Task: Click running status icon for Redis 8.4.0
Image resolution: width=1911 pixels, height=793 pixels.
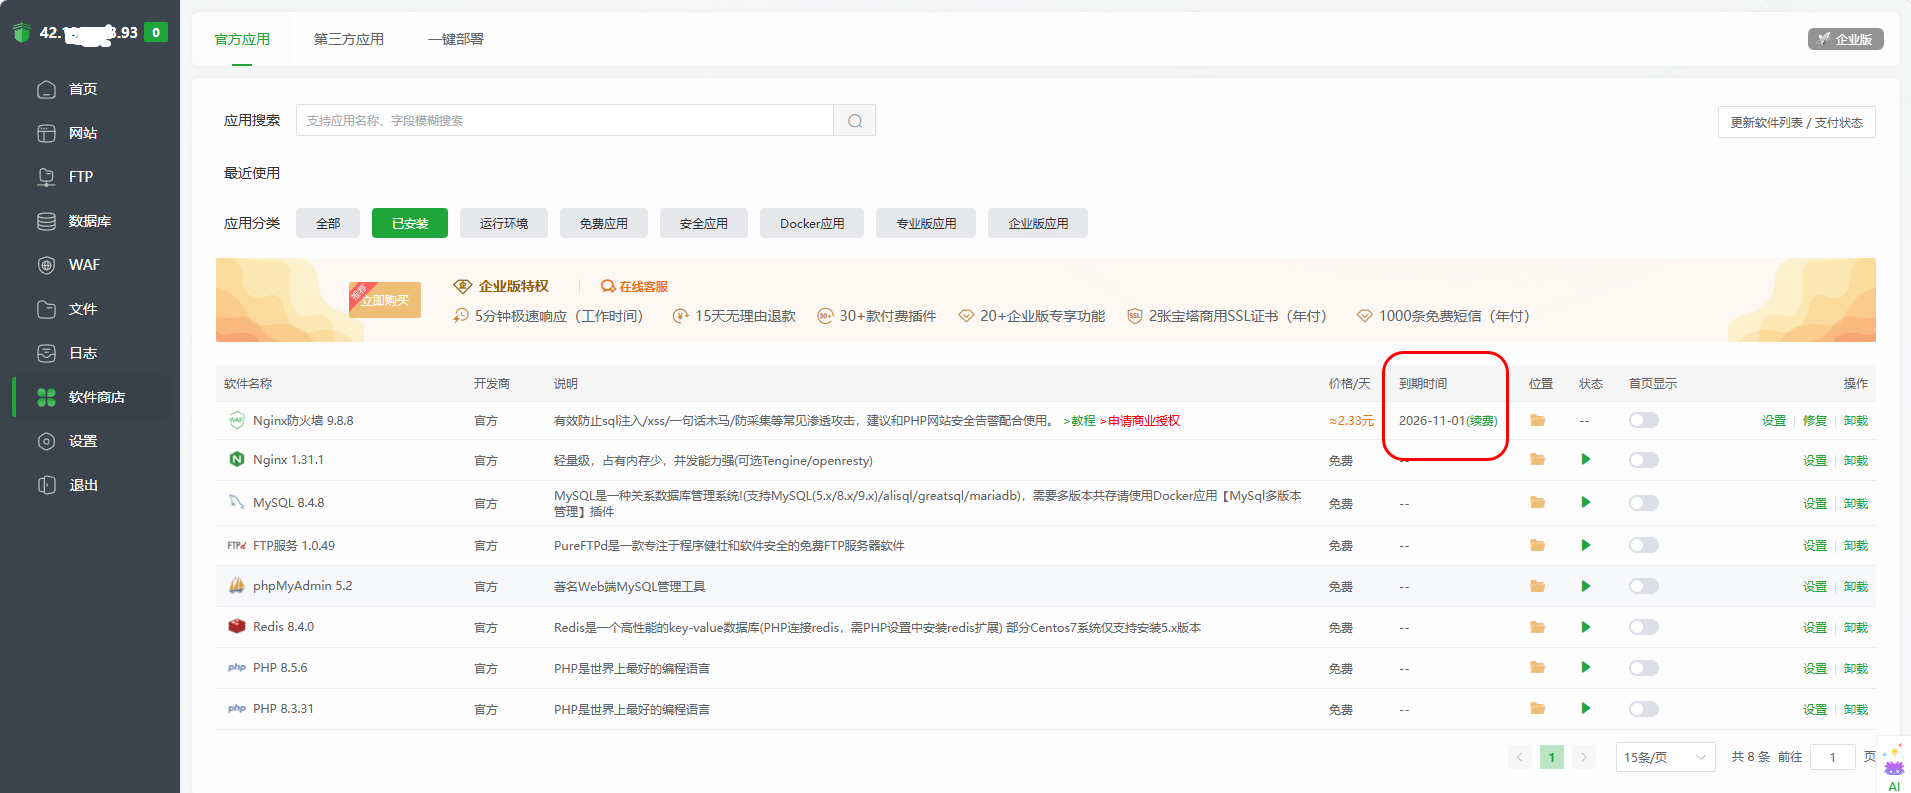Action: pyautogui.click(x=1585, y=627)
